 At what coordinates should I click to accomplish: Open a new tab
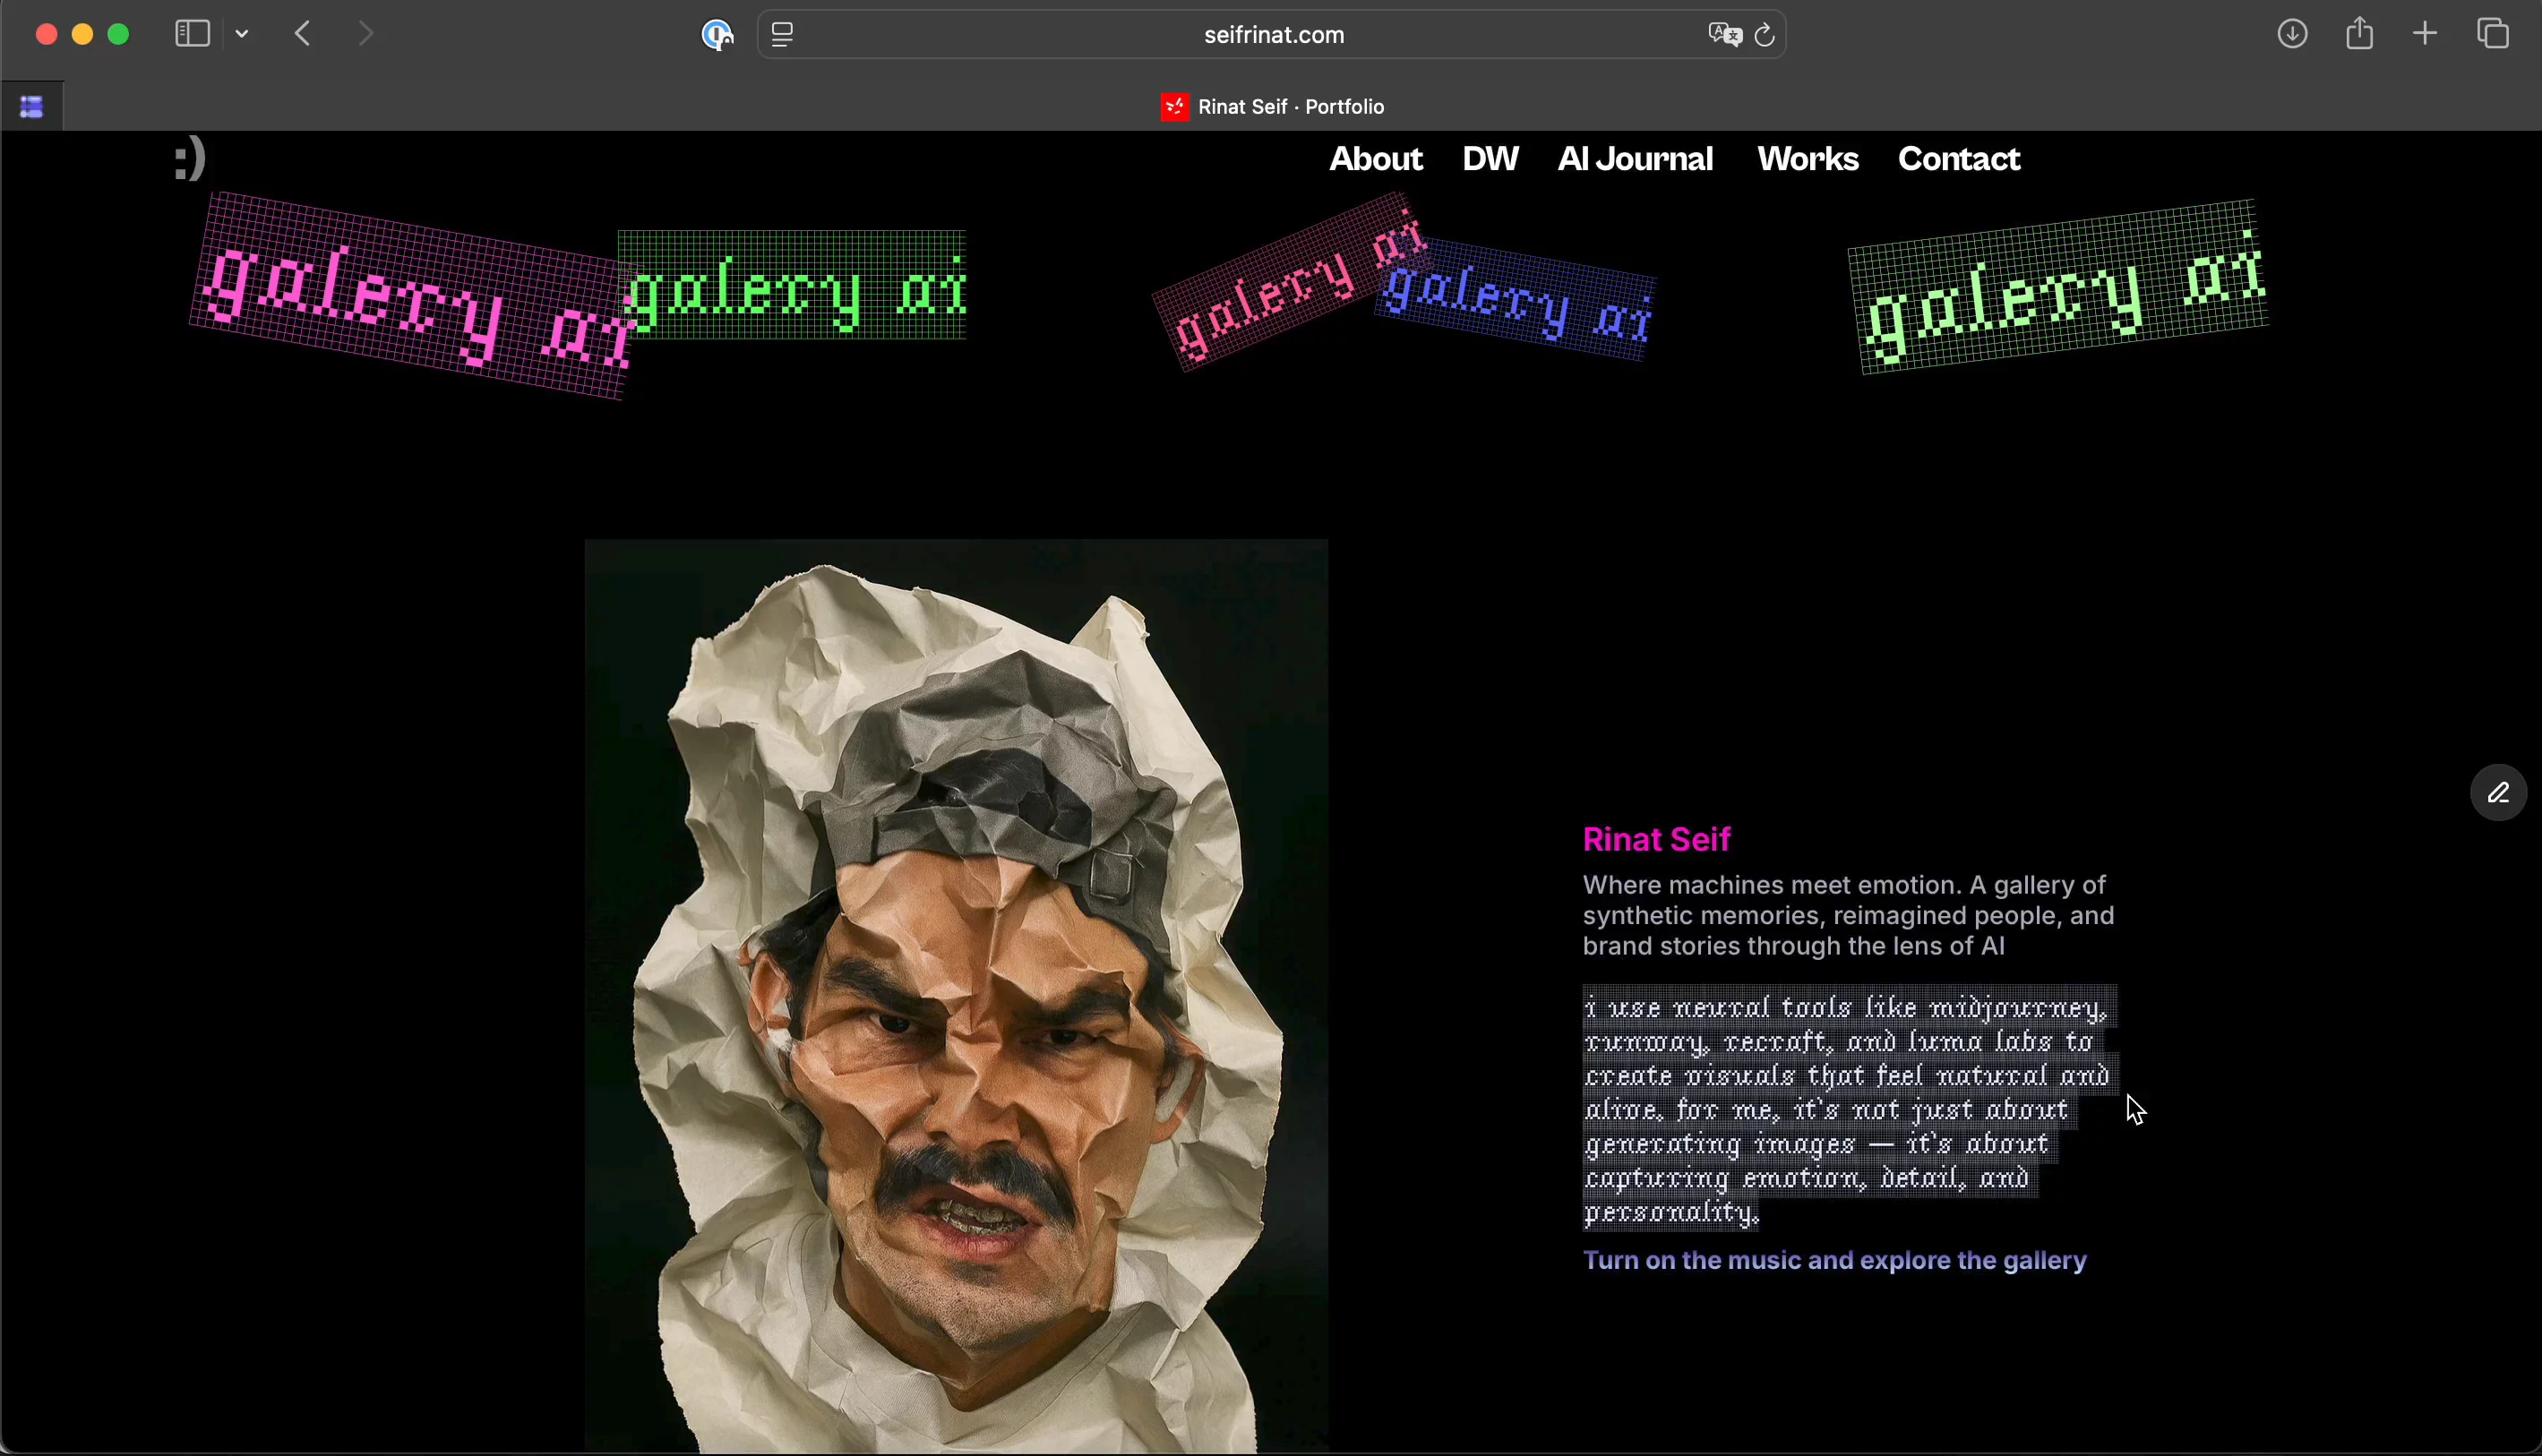[2425, 35]
